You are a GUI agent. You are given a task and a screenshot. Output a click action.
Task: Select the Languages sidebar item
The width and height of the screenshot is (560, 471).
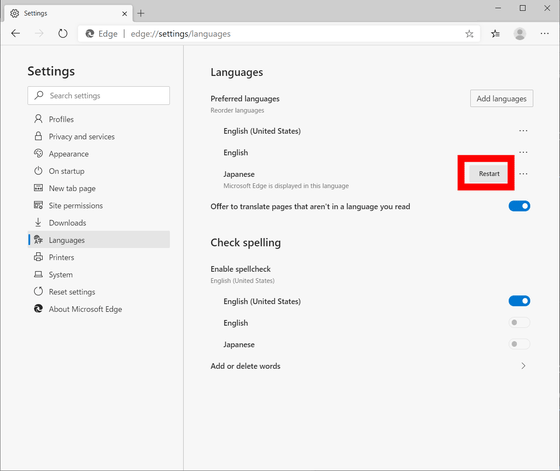point(99,240)
